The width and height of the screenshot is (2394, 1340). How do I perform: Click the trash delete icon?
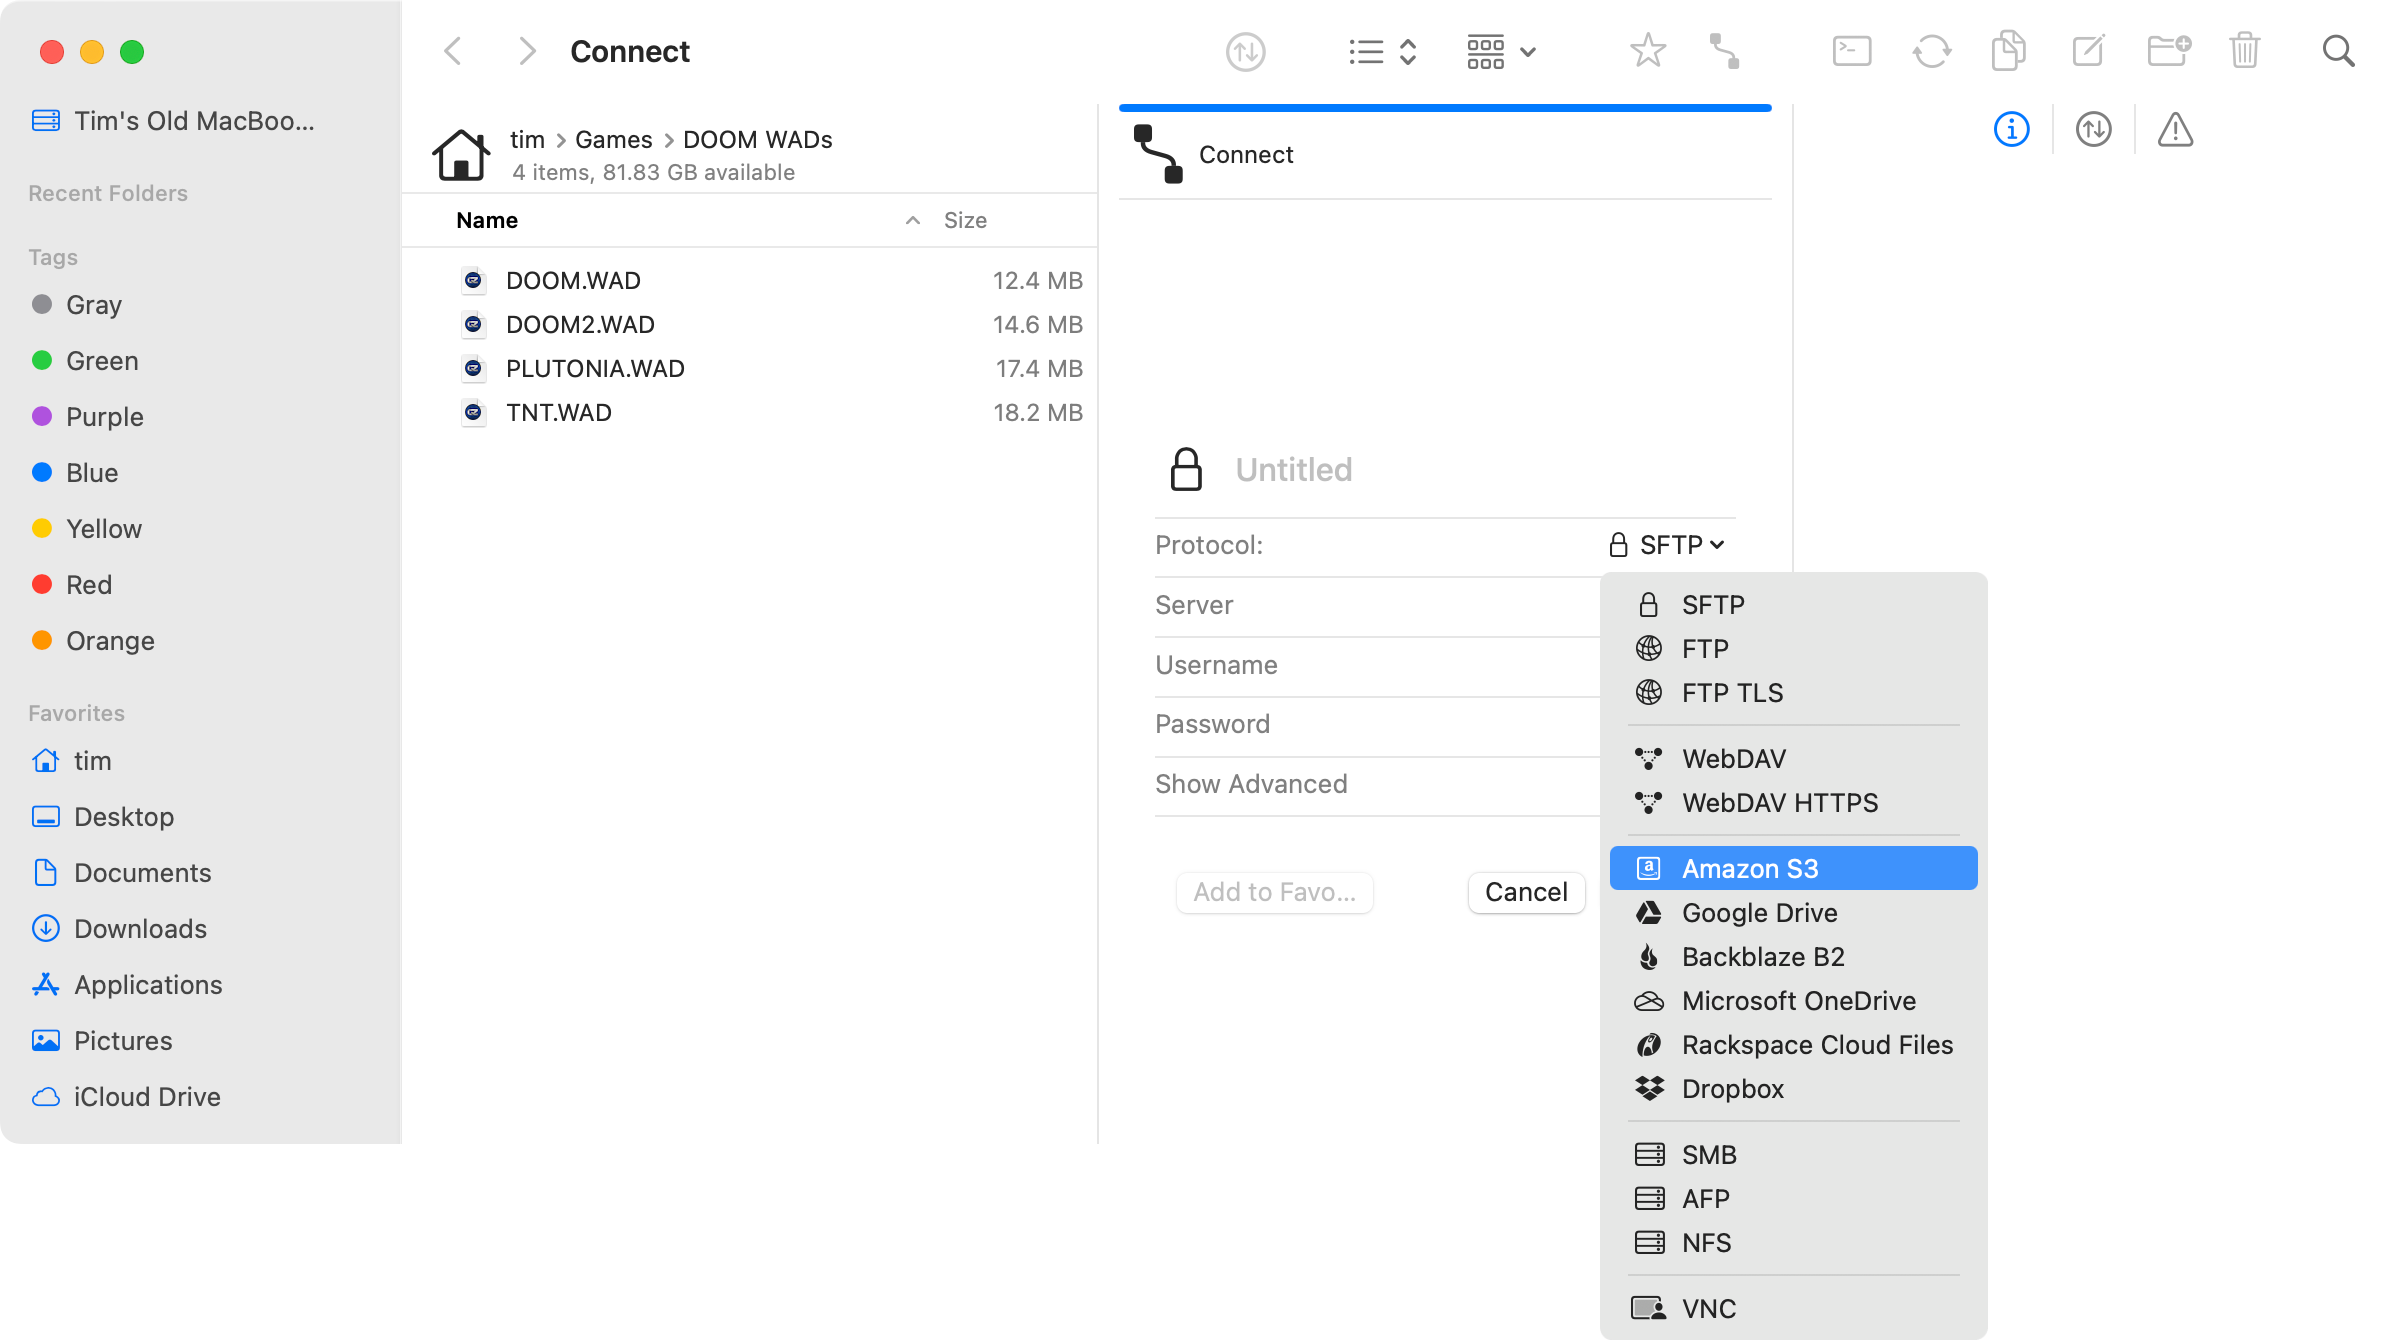coord(2244,50)
